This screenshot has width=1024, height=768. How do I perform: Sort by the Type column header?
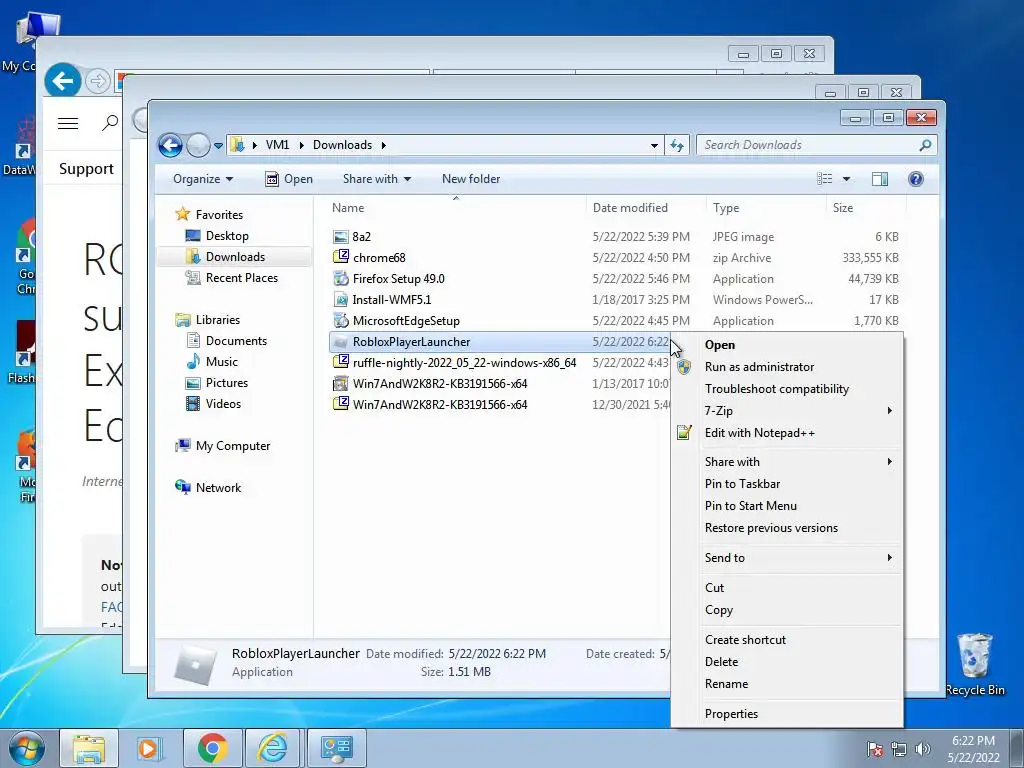coord(765,208)
